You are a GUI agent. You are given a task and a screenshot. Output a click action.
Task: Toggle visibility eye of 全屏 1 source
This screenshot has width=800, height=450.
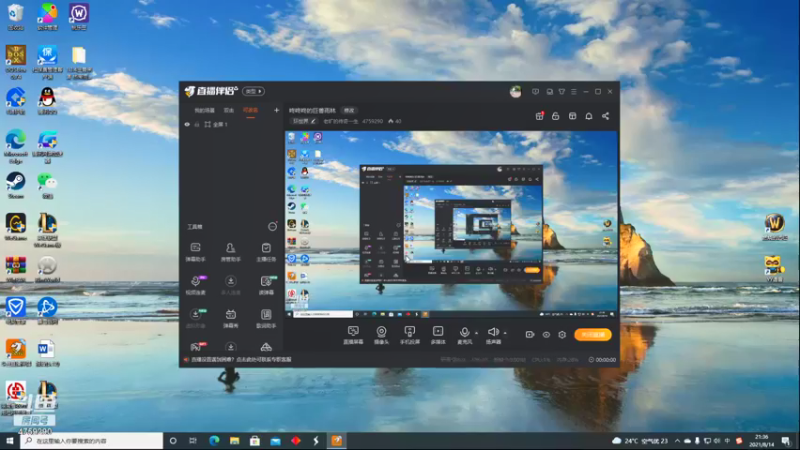point(187,124)
